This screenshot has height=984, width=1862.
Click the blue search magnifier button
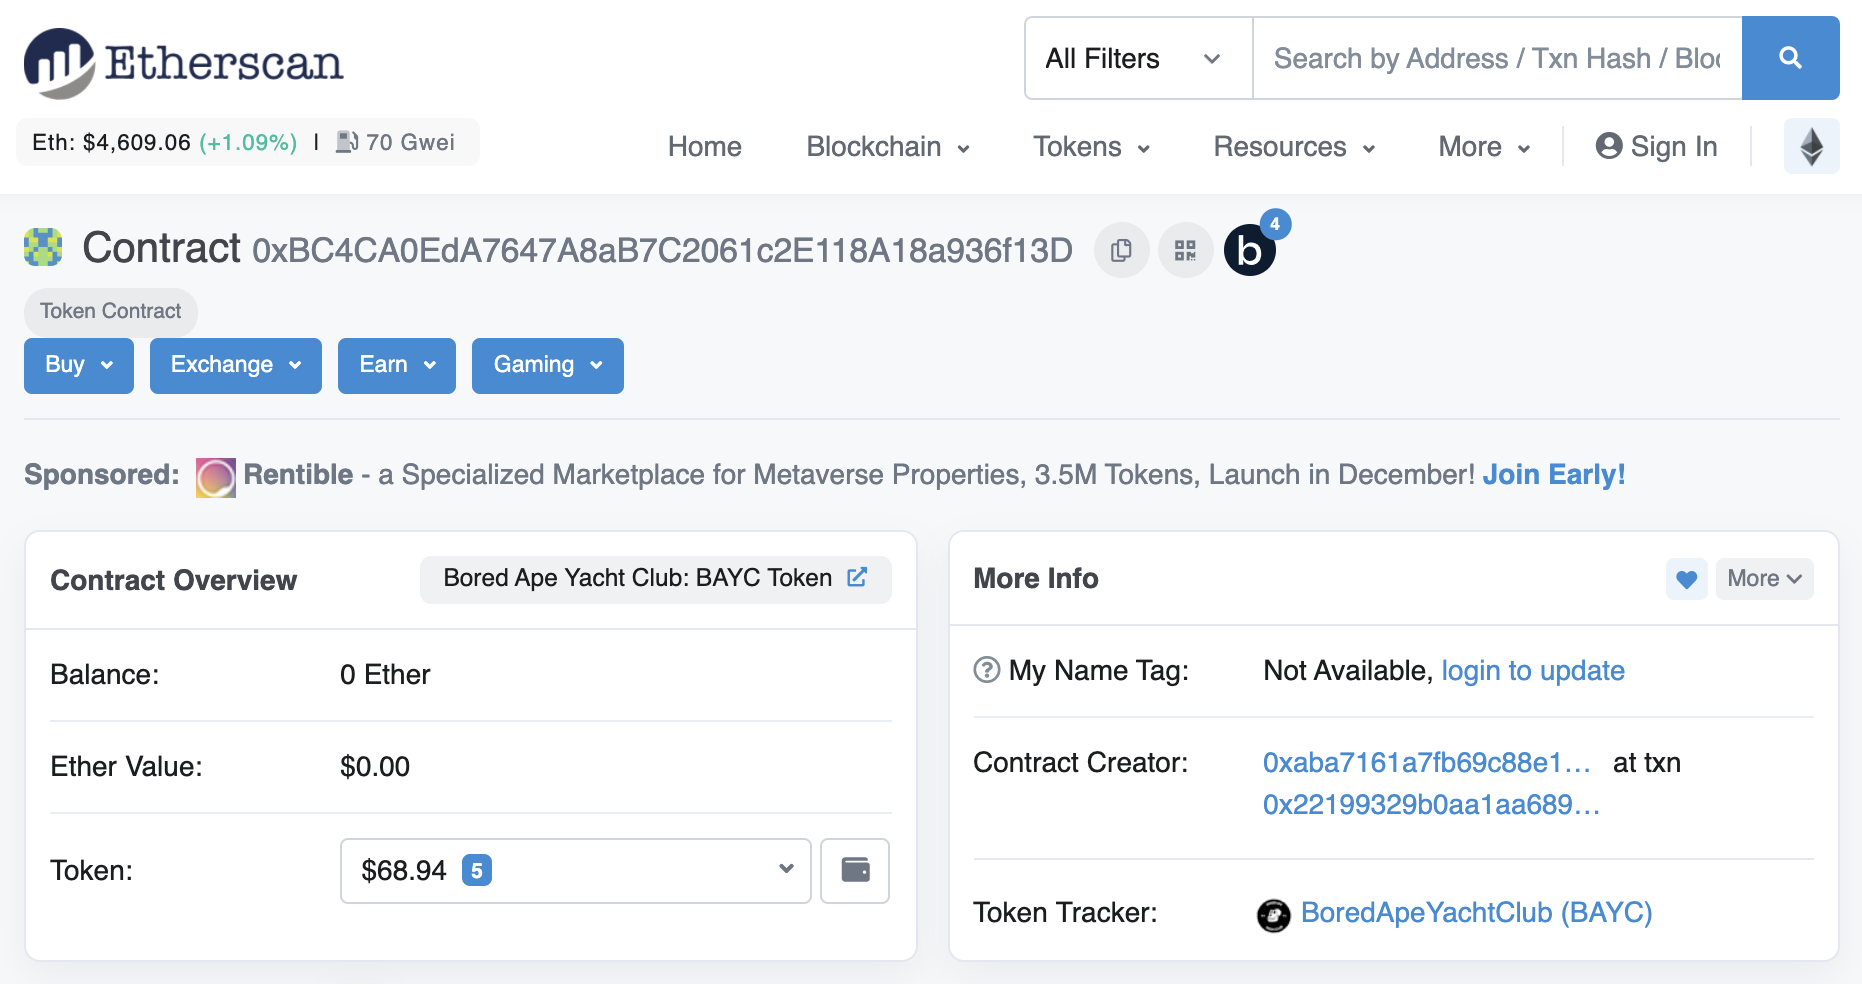click(x=1790, y=58)
